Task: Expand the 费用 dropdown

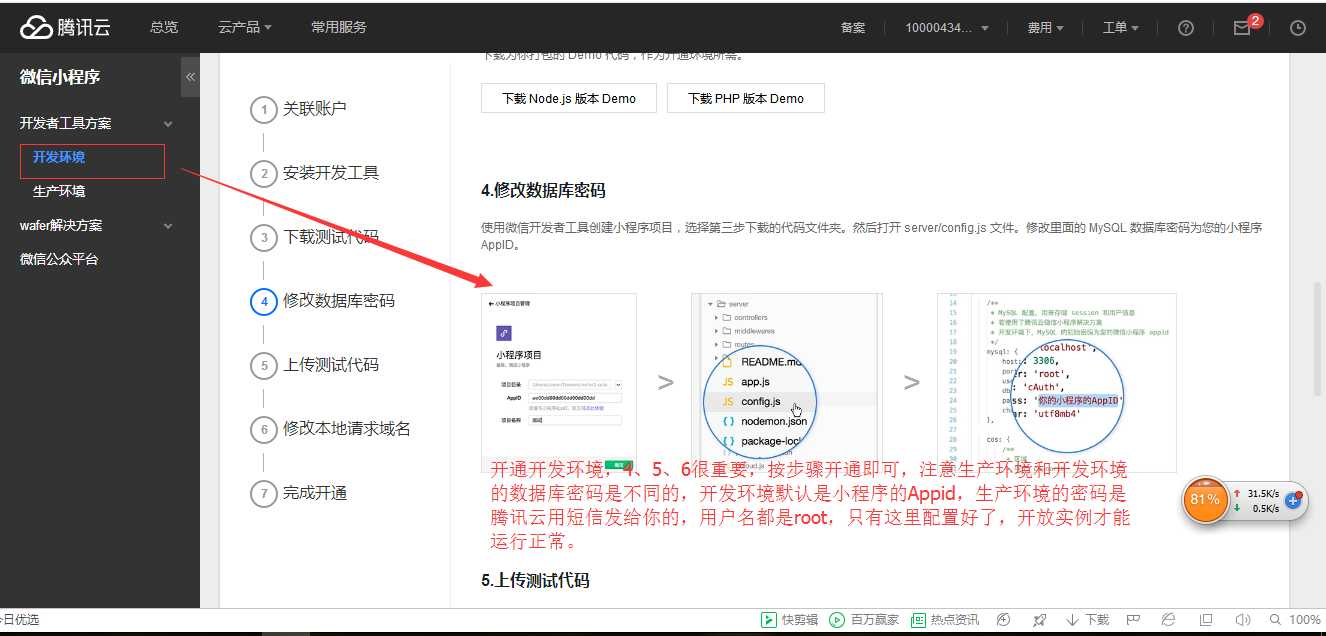Action: coord(1045,28)
